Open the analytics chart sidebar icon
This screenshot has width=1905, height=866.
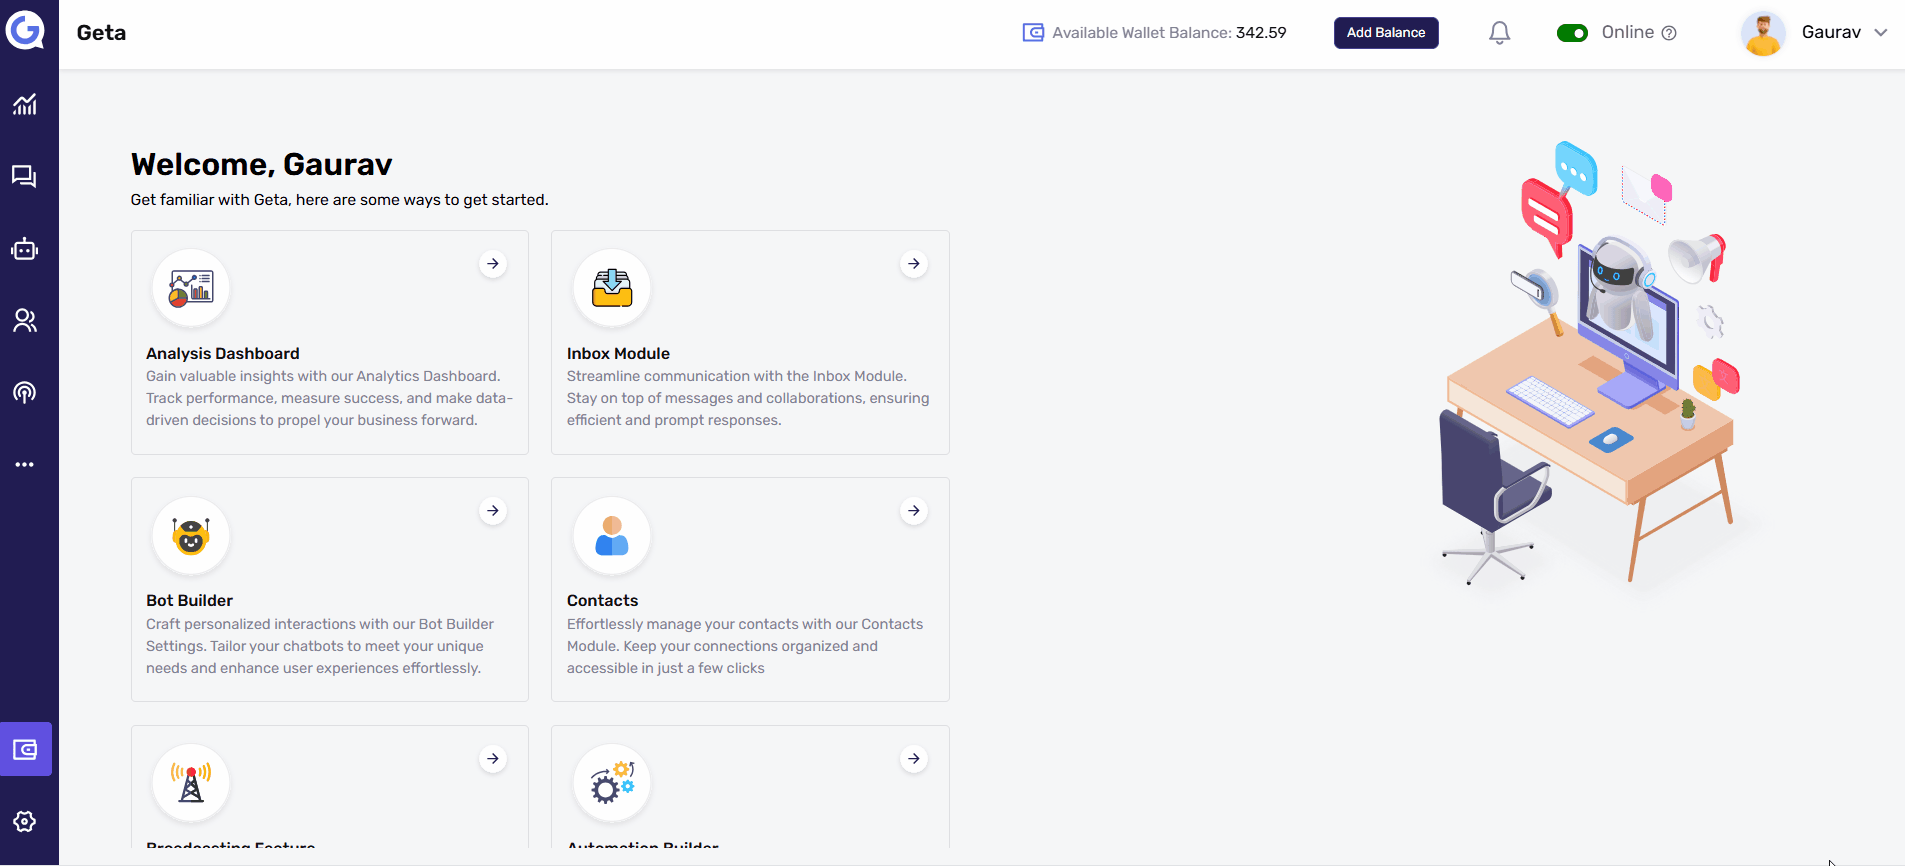tap(25, 105)
